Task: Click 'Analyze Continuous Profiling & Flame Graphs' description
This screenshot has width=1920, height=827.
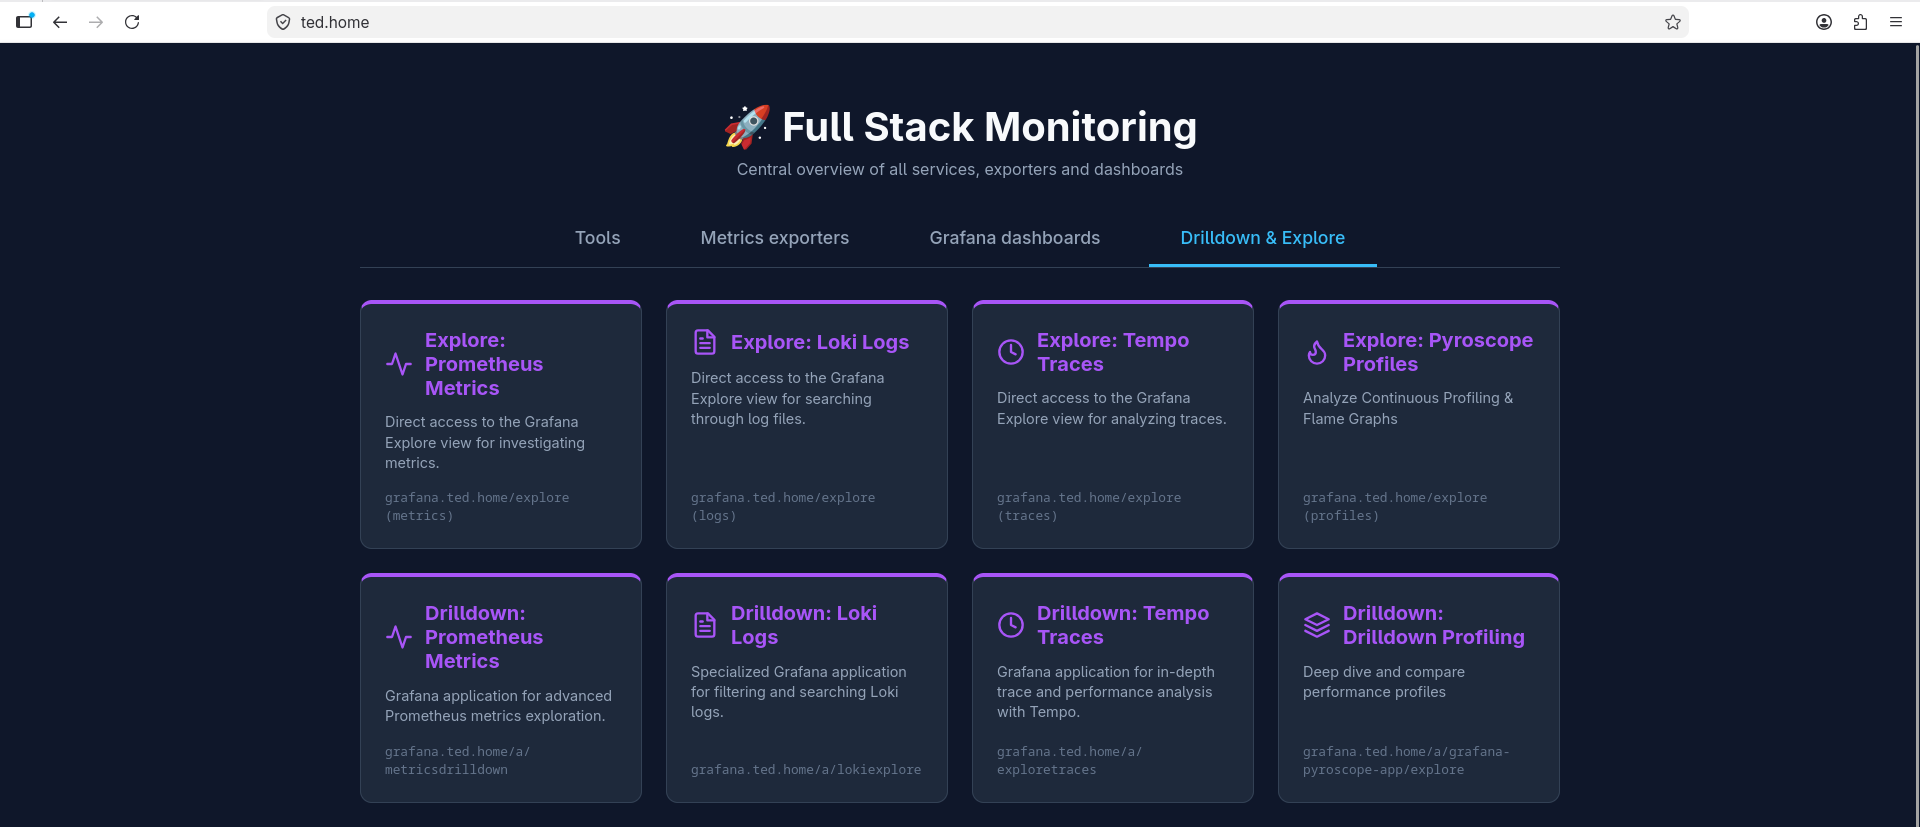Action: click(1408, 408)
